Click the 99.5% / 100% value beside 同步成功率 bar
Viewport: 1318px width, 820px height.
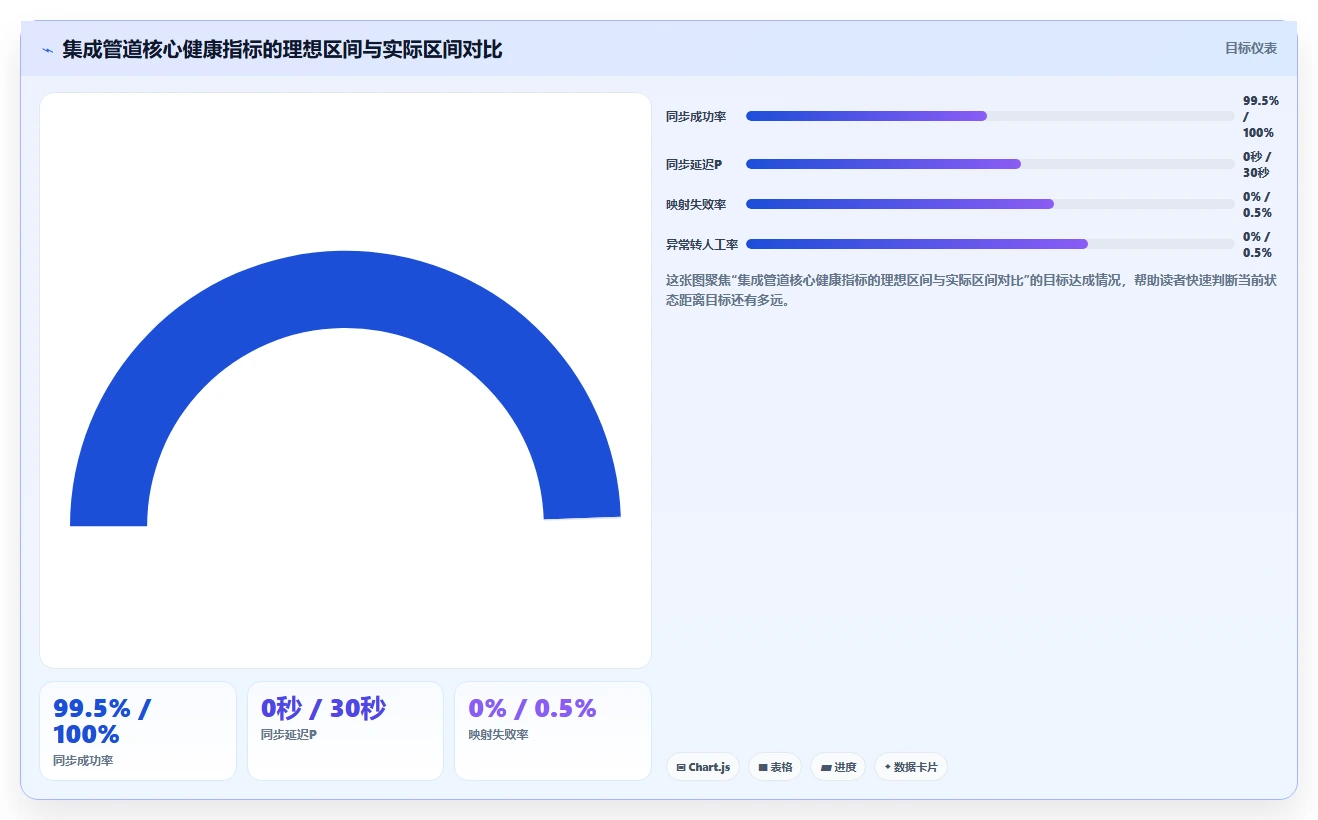tap(1260, 116)
